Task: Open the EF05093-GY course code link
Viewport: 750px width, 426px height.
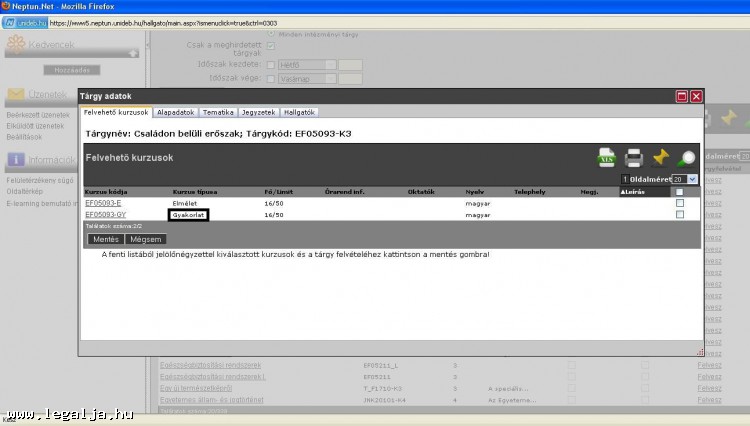Action: pyautogui.click(x=105, y=214)
